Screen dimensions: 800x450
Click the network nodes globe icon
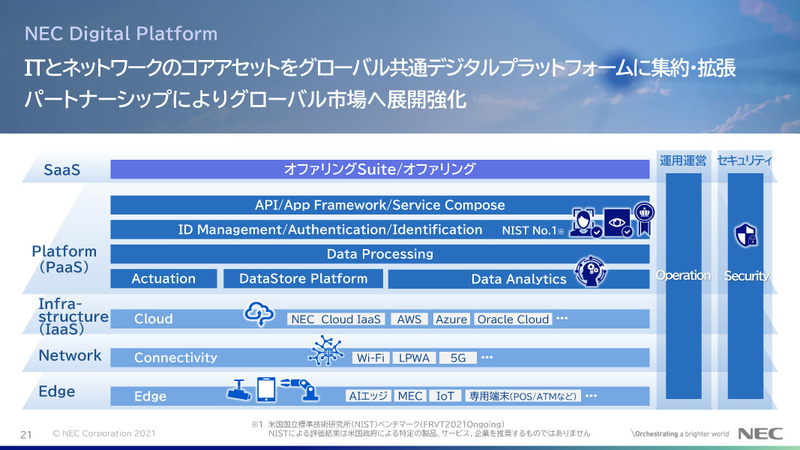point(326,351)
